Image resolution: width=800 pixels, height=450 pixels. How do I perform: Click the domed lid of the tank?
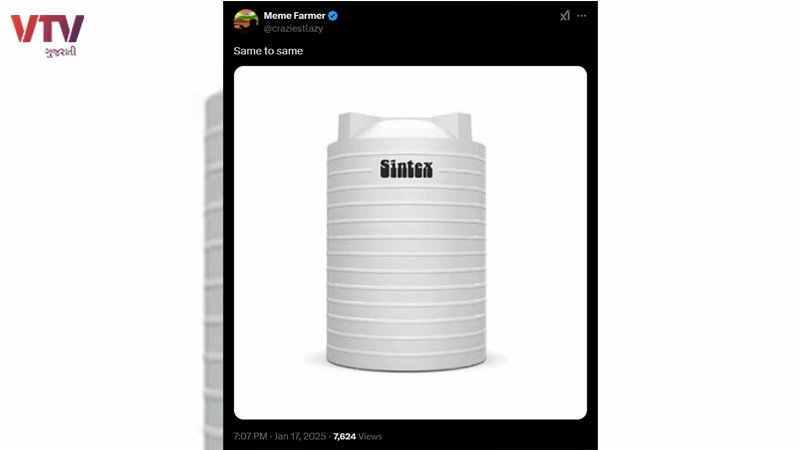406,128
